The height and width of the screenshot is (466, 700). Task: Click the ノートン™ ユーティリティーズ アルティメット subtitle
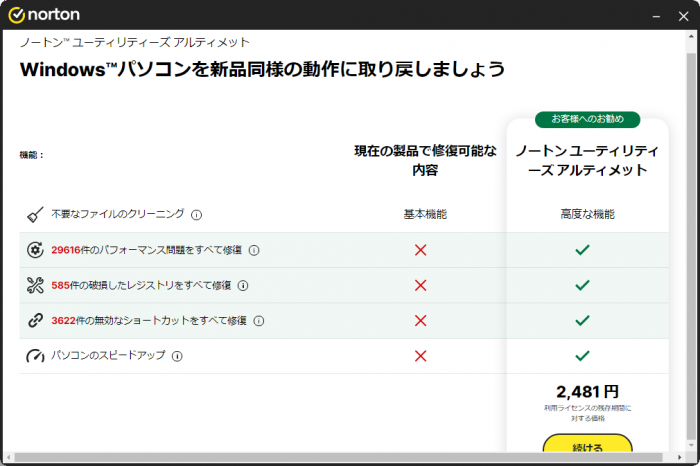coord(135,42)
